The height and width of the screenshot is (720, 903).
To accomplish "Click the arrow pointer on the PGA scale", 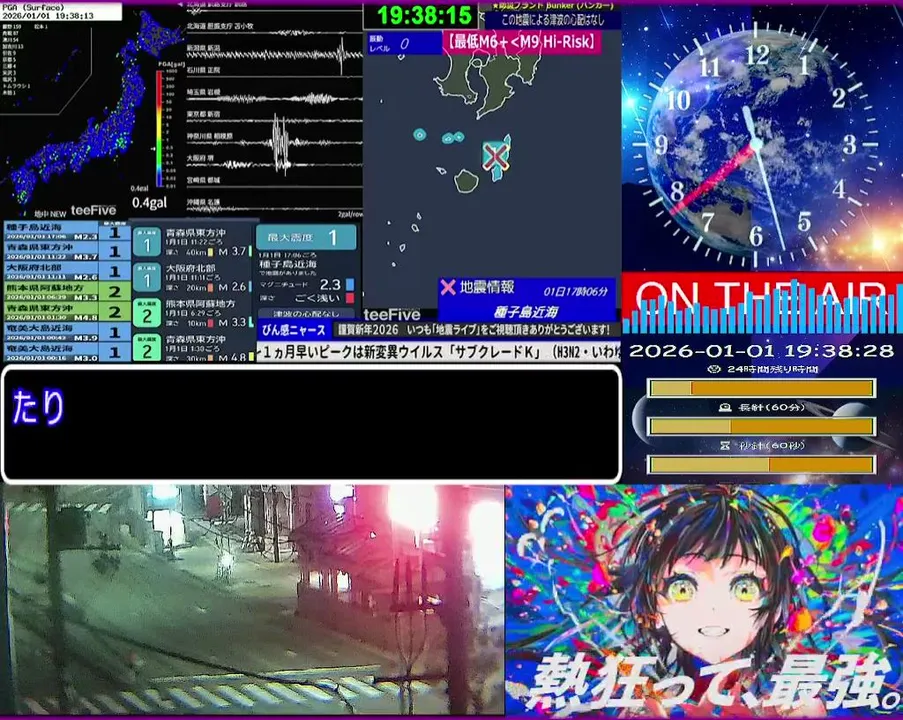I will (153, 149).
